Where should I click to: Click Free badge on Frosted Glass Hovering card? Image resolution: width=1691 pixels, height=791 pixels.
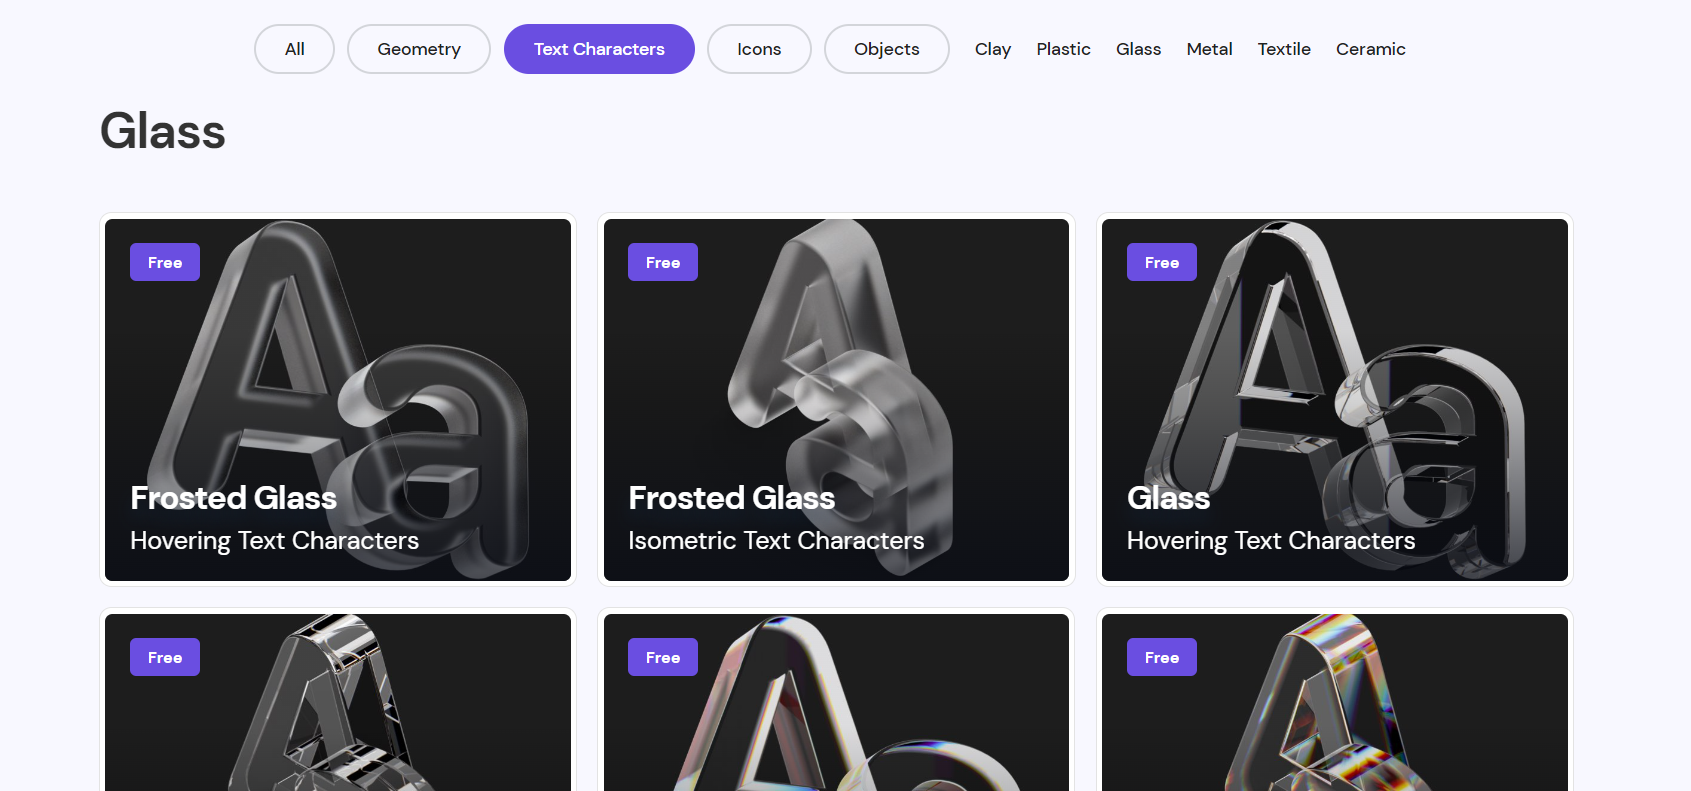pyautogui.click(x=165, y=262)
